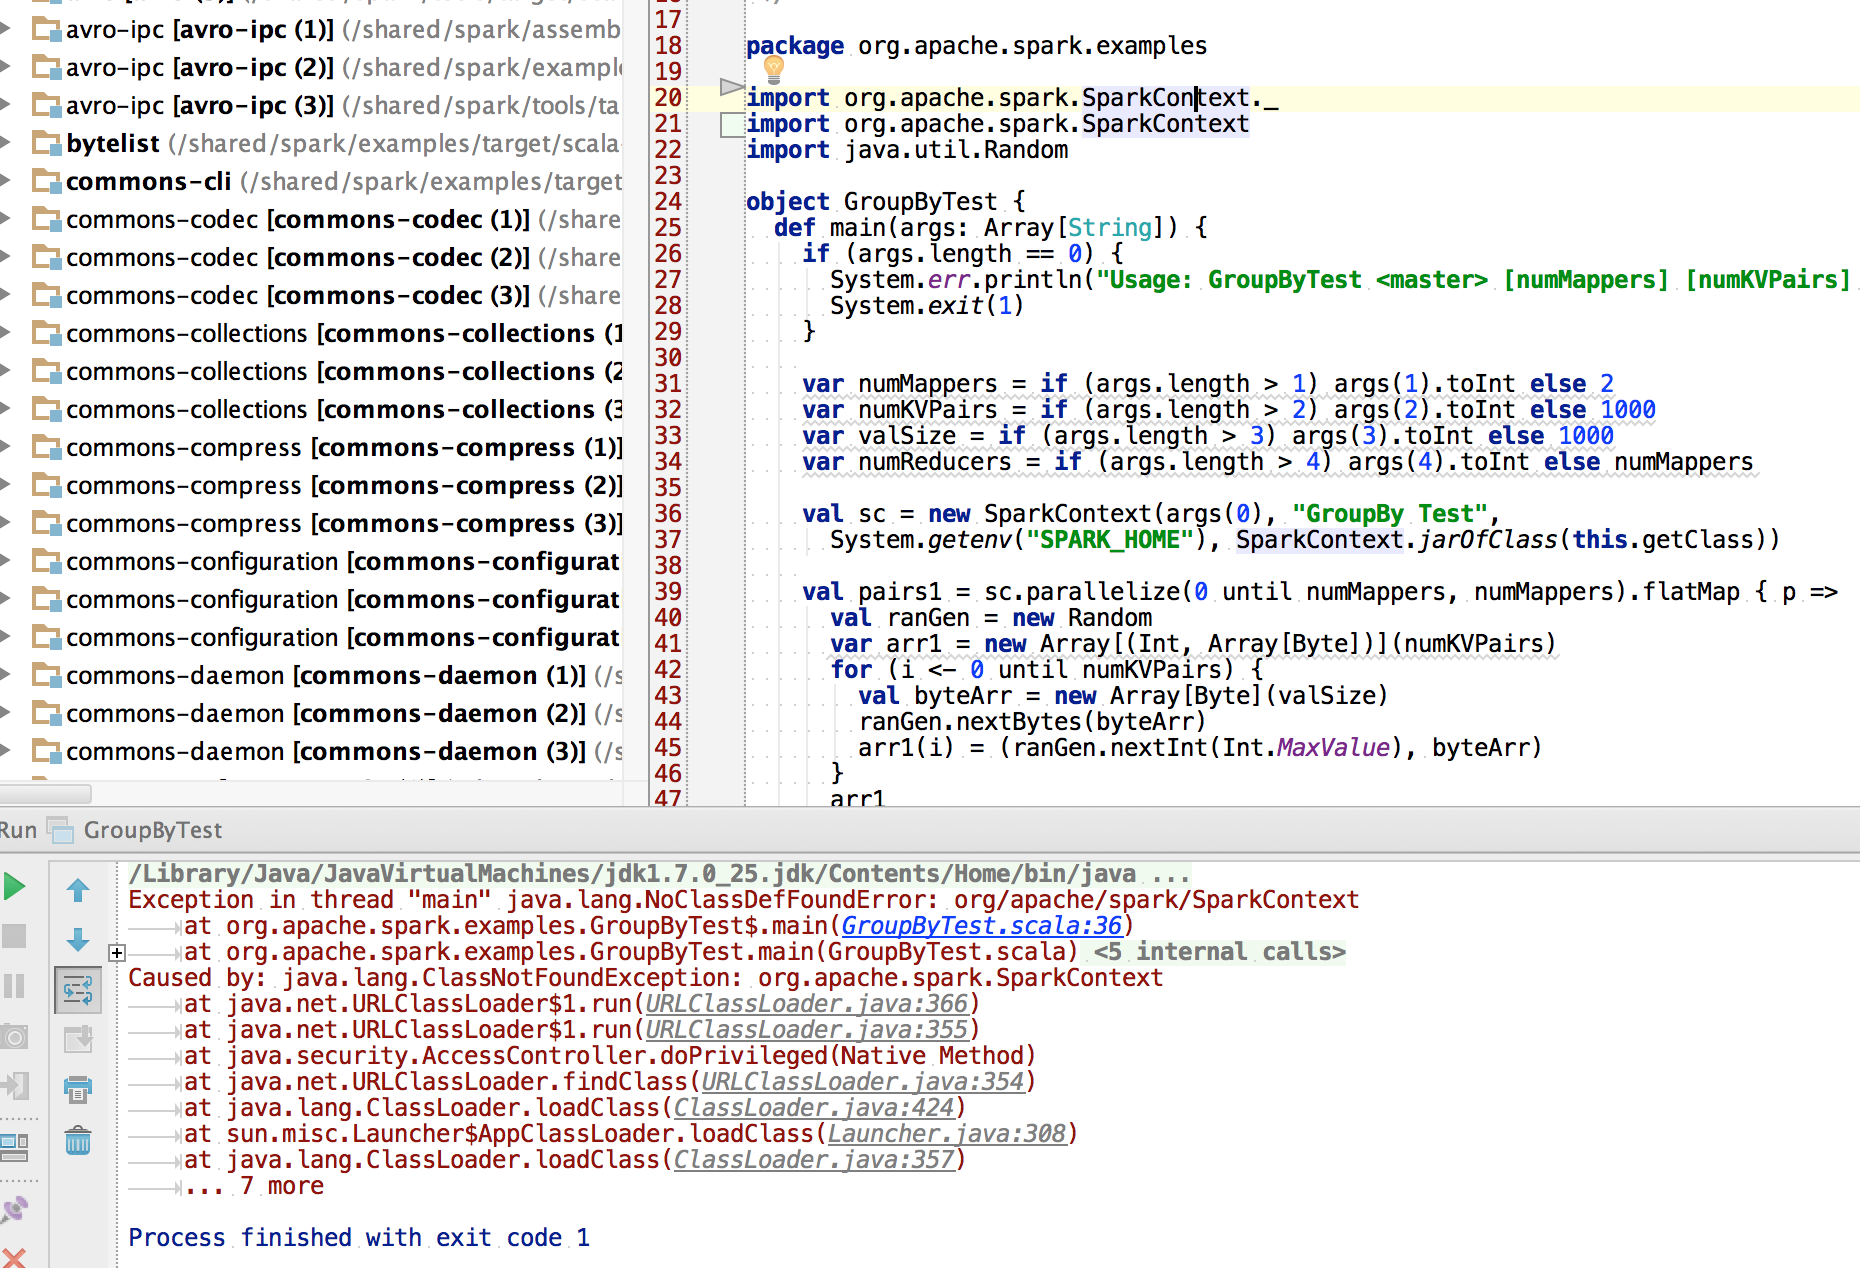
Task: Click the jdk1.7.0_25 java command line
Action: [658, 874]
